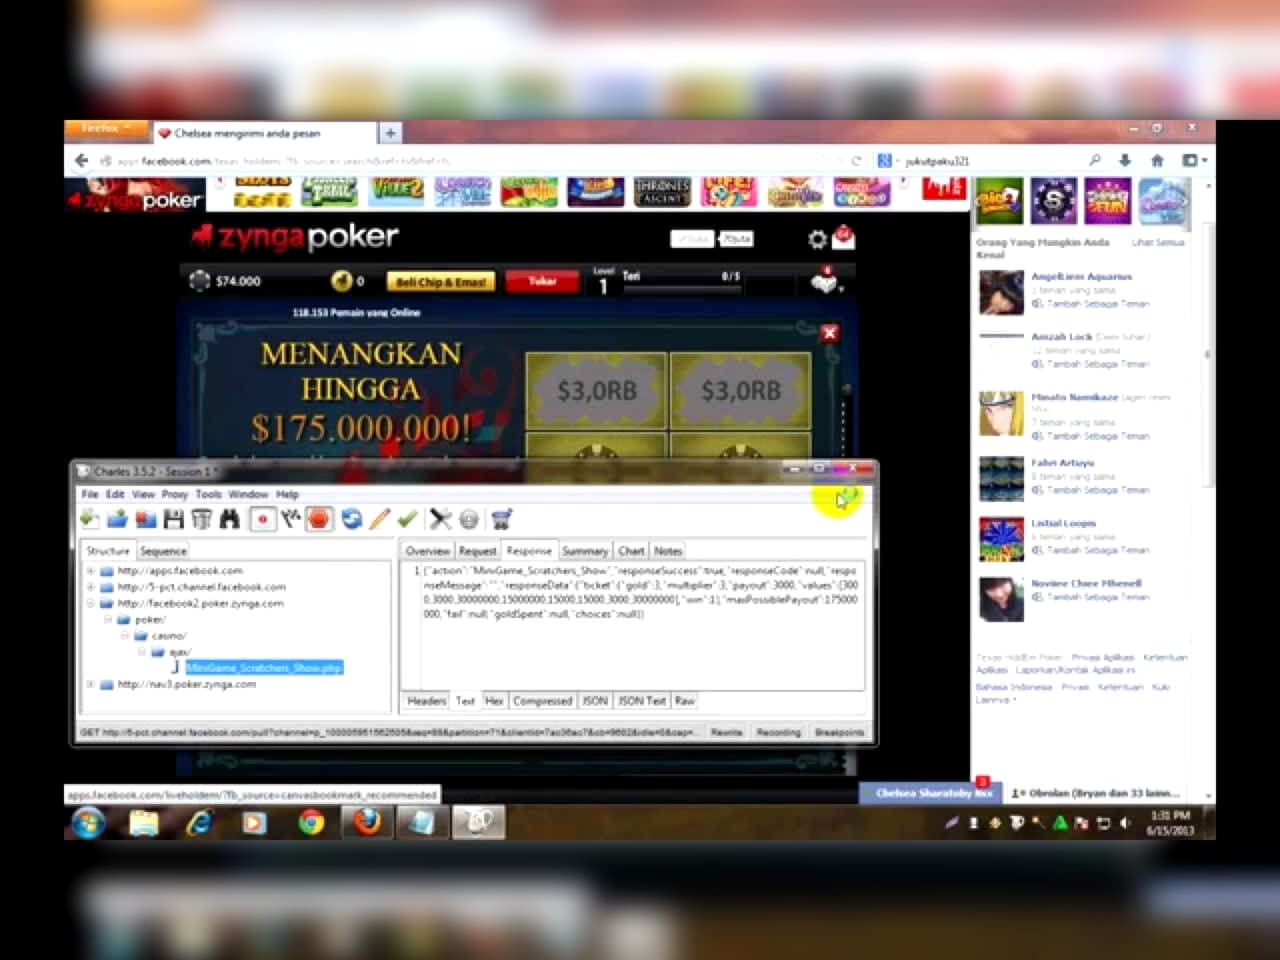
Task: Click the Find binoculars icon in Charles
Action: pos(229,519)
